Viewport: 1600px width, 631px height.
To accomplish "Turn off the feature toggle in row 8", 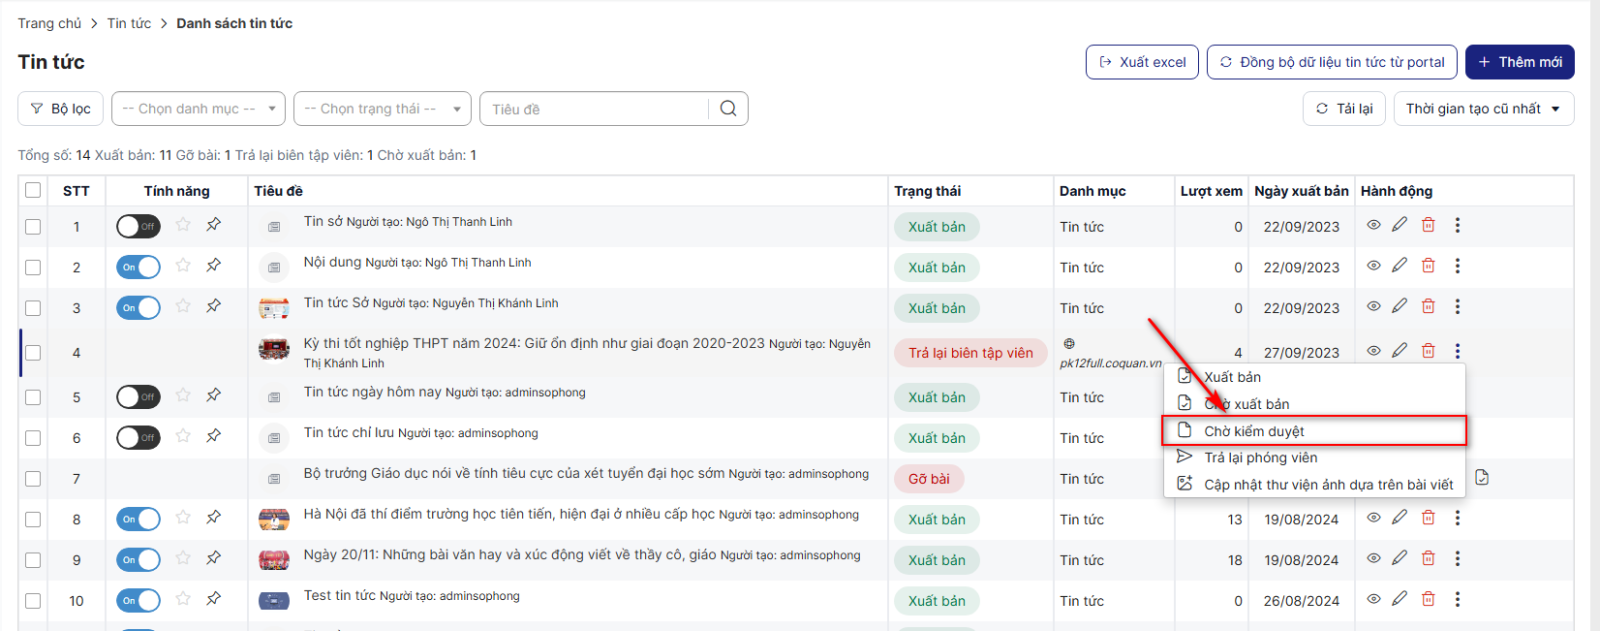I will click(x=138, y=519).
